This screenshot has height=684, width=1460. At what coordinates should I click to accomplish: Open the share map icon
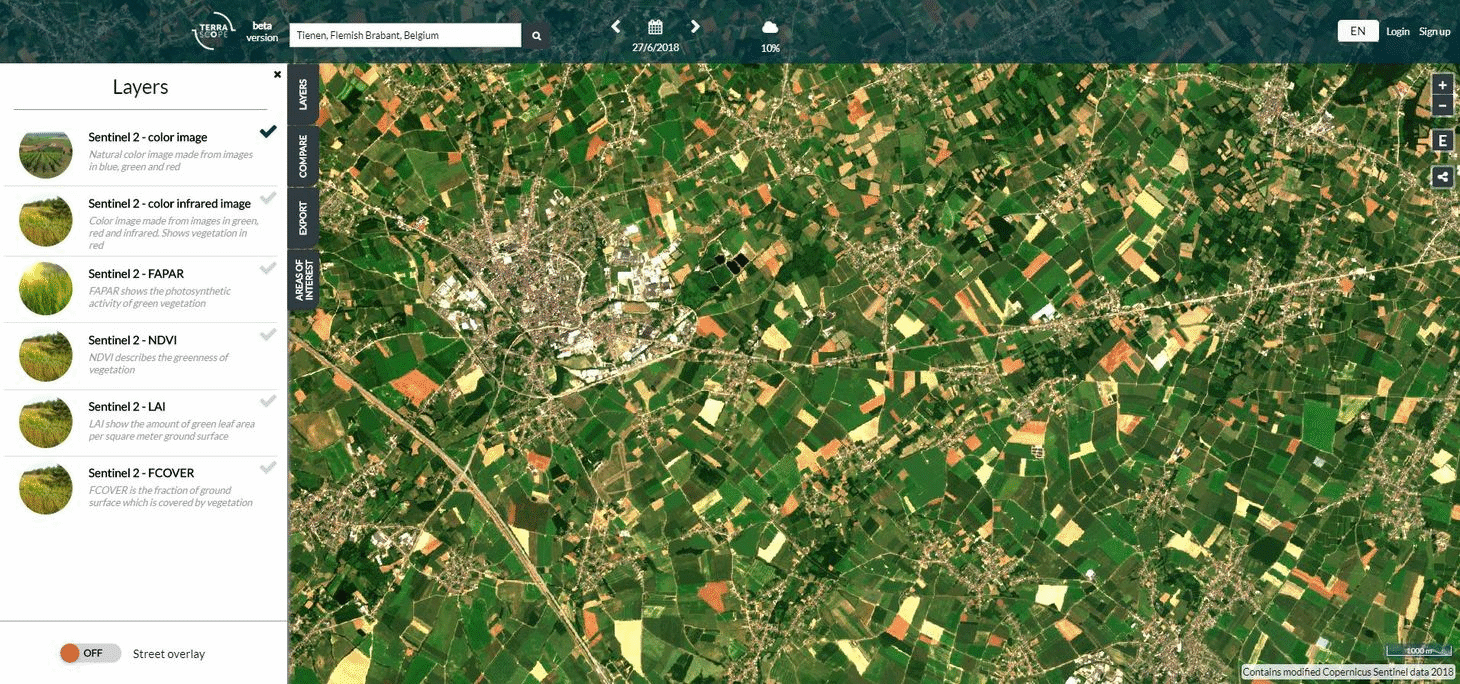(1442, 176)
